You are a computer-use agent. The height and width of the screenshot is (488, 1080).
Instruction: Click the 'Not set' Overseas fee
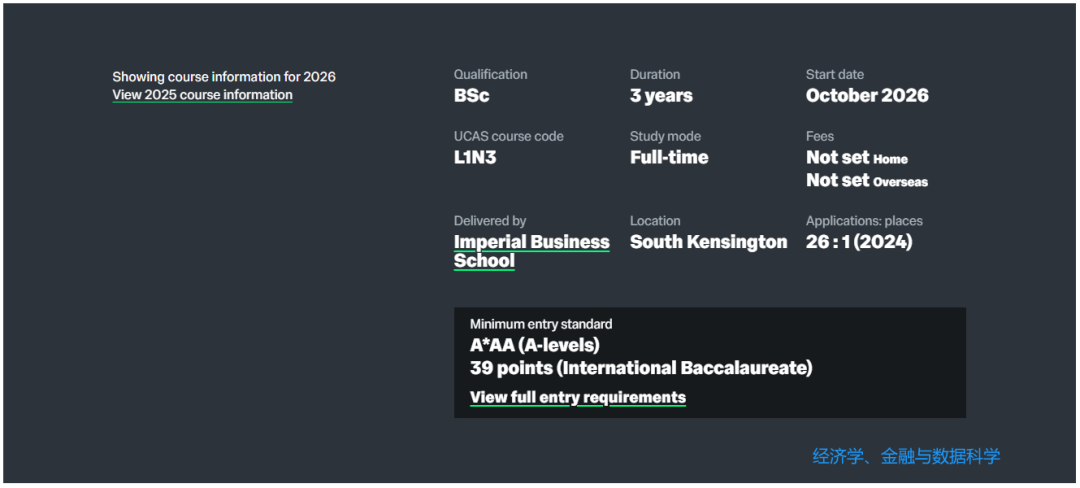838,181
